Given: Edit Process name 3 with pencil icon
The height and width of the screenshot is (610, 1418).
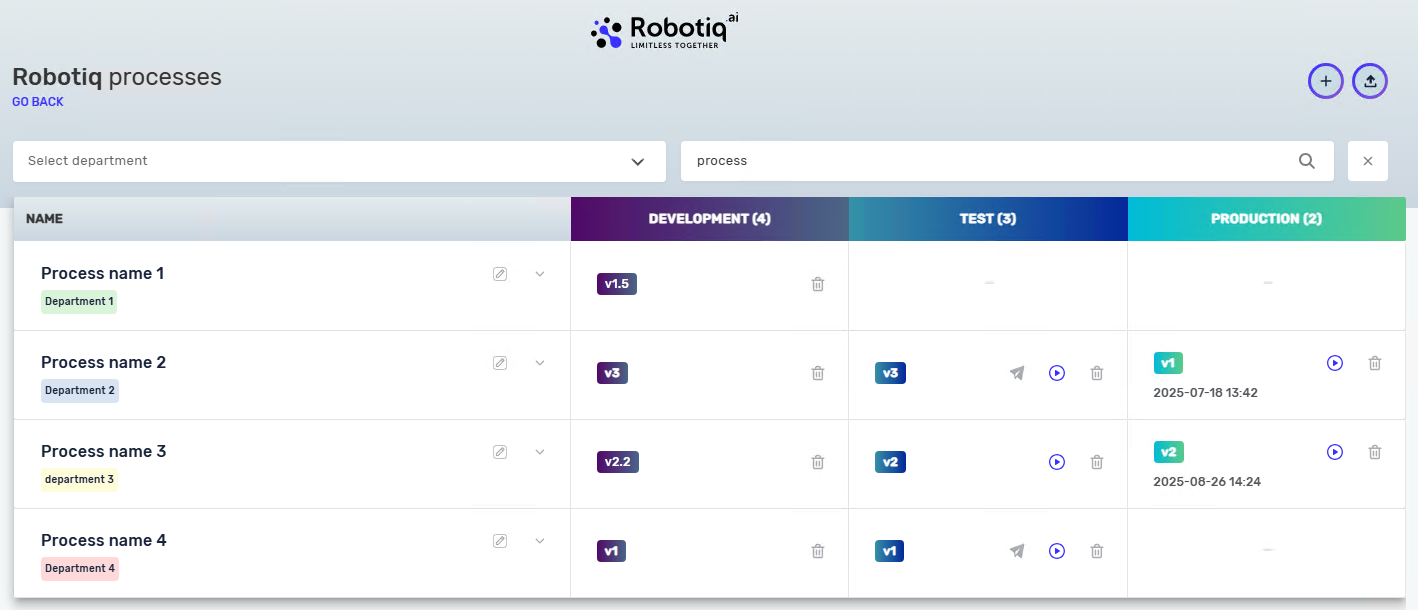Looking at the screenshot, I should 500,452.
